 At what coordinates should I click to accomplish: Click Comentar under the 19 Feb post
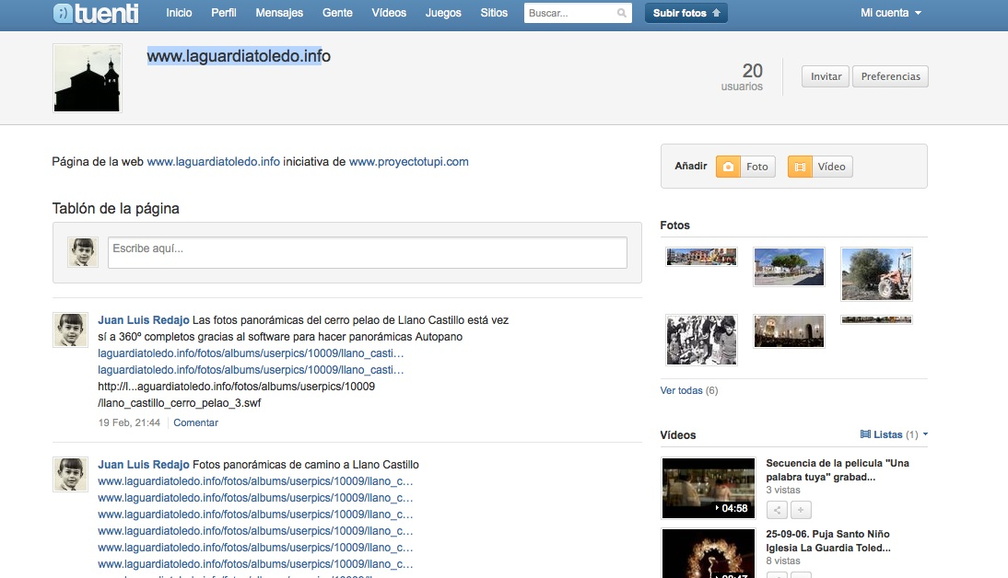tap(195, 422)
